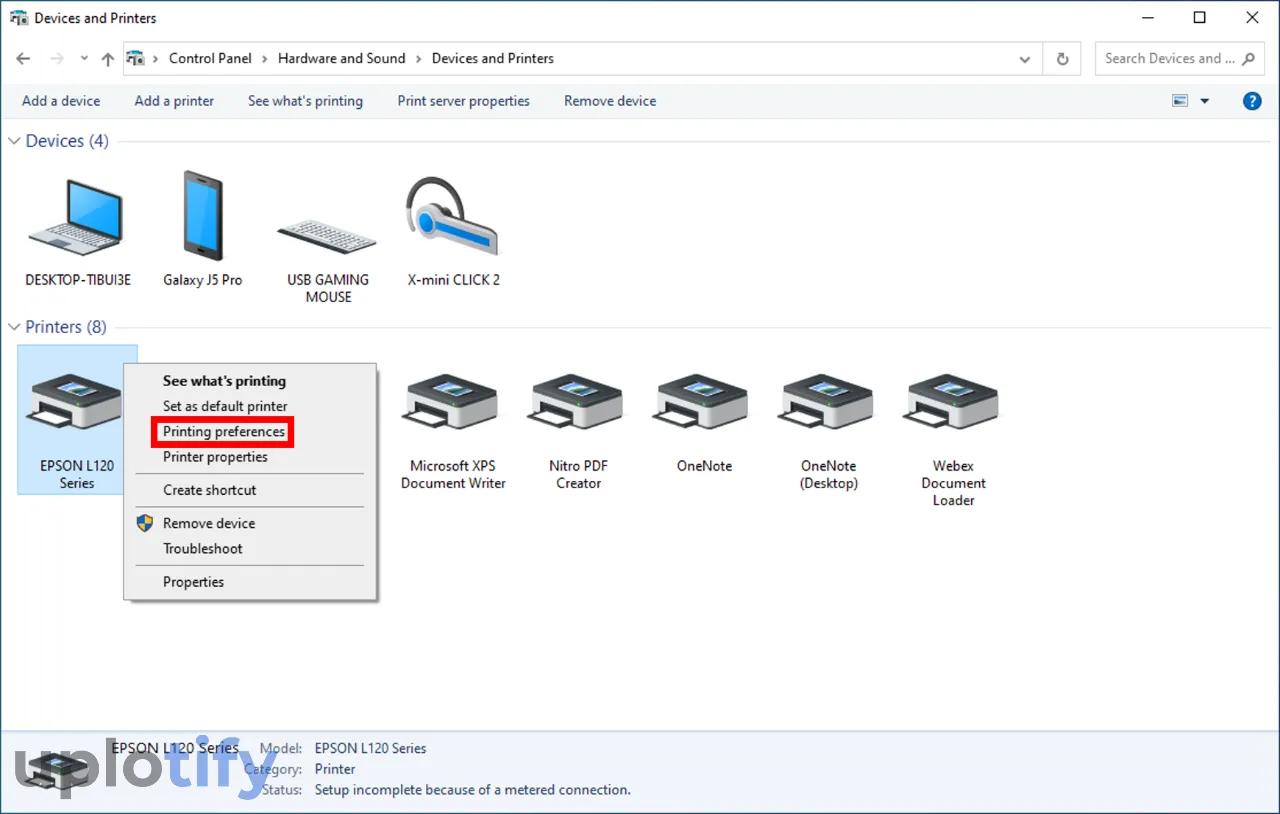This screenshot has width=1280, height=814.
Task: Click the Back navigation arrow
Action: 24,59
